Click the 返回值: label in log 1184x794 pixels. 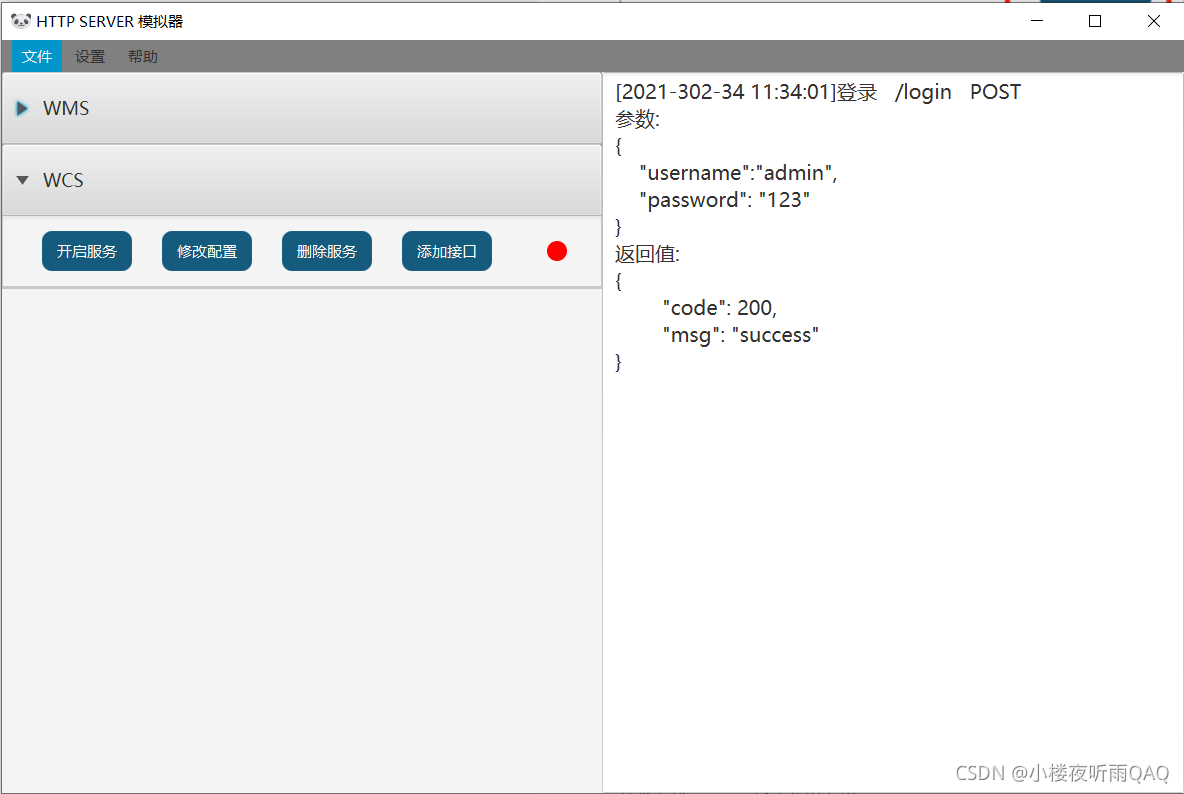tap(647, 254)
